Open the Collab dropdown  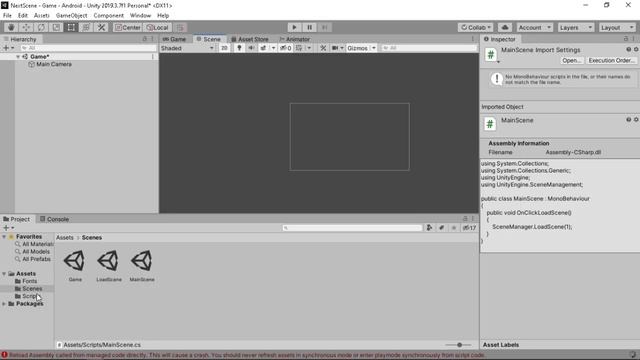pos(476,27)
